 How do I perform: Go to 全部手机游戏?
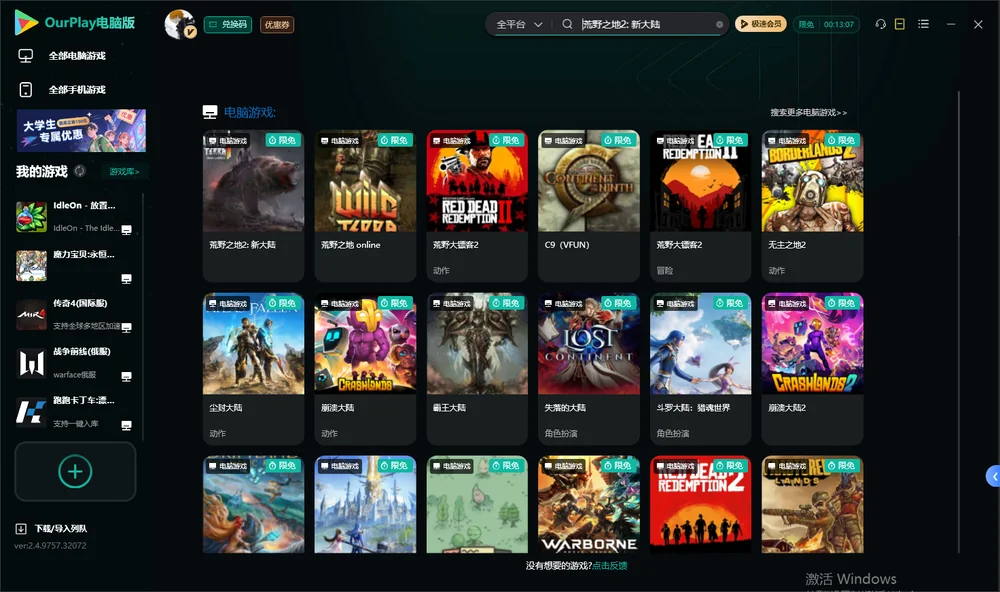coord(62,89)
